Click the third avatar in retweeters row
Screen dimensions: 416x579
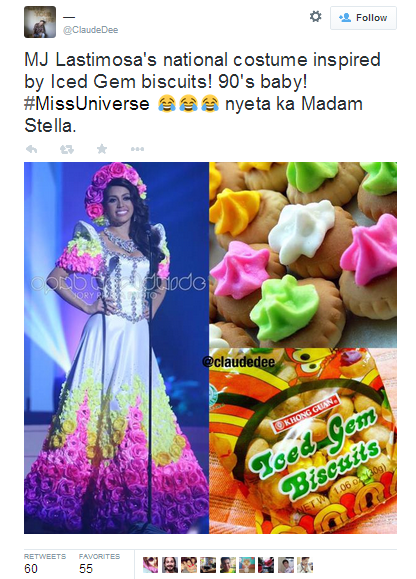189,565
